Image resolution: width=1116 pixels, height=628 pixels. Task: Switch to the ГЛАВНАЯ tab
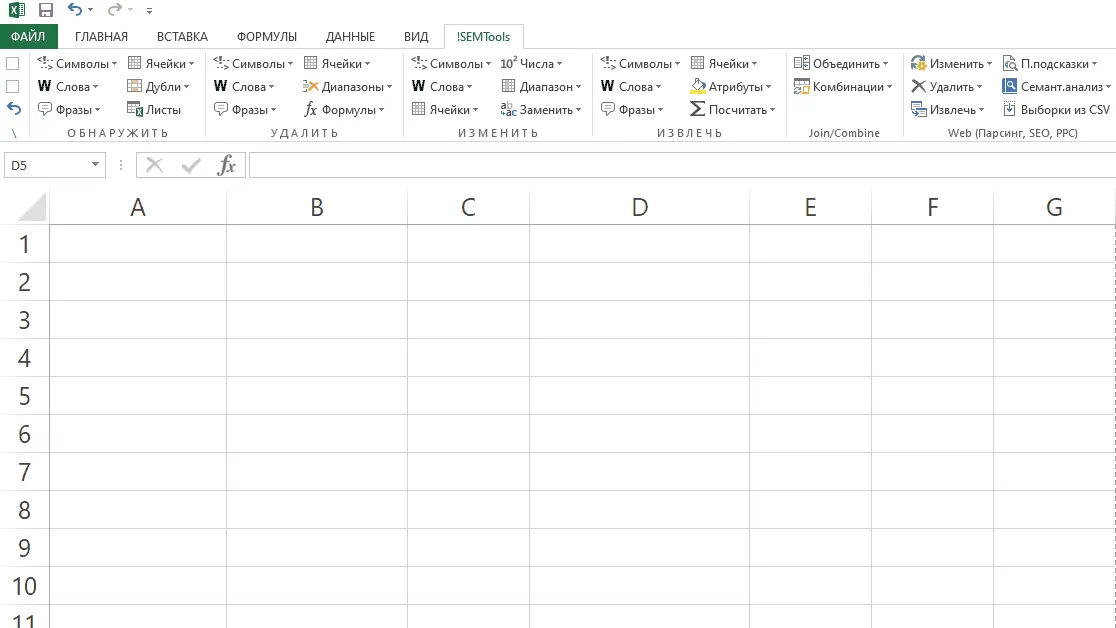tap(101, 36)
